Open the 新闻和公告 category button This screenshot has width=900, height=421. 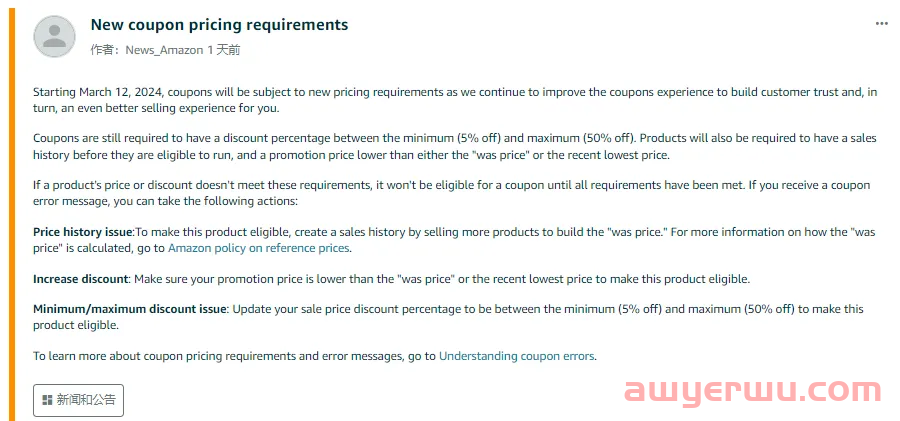(79, 400)
